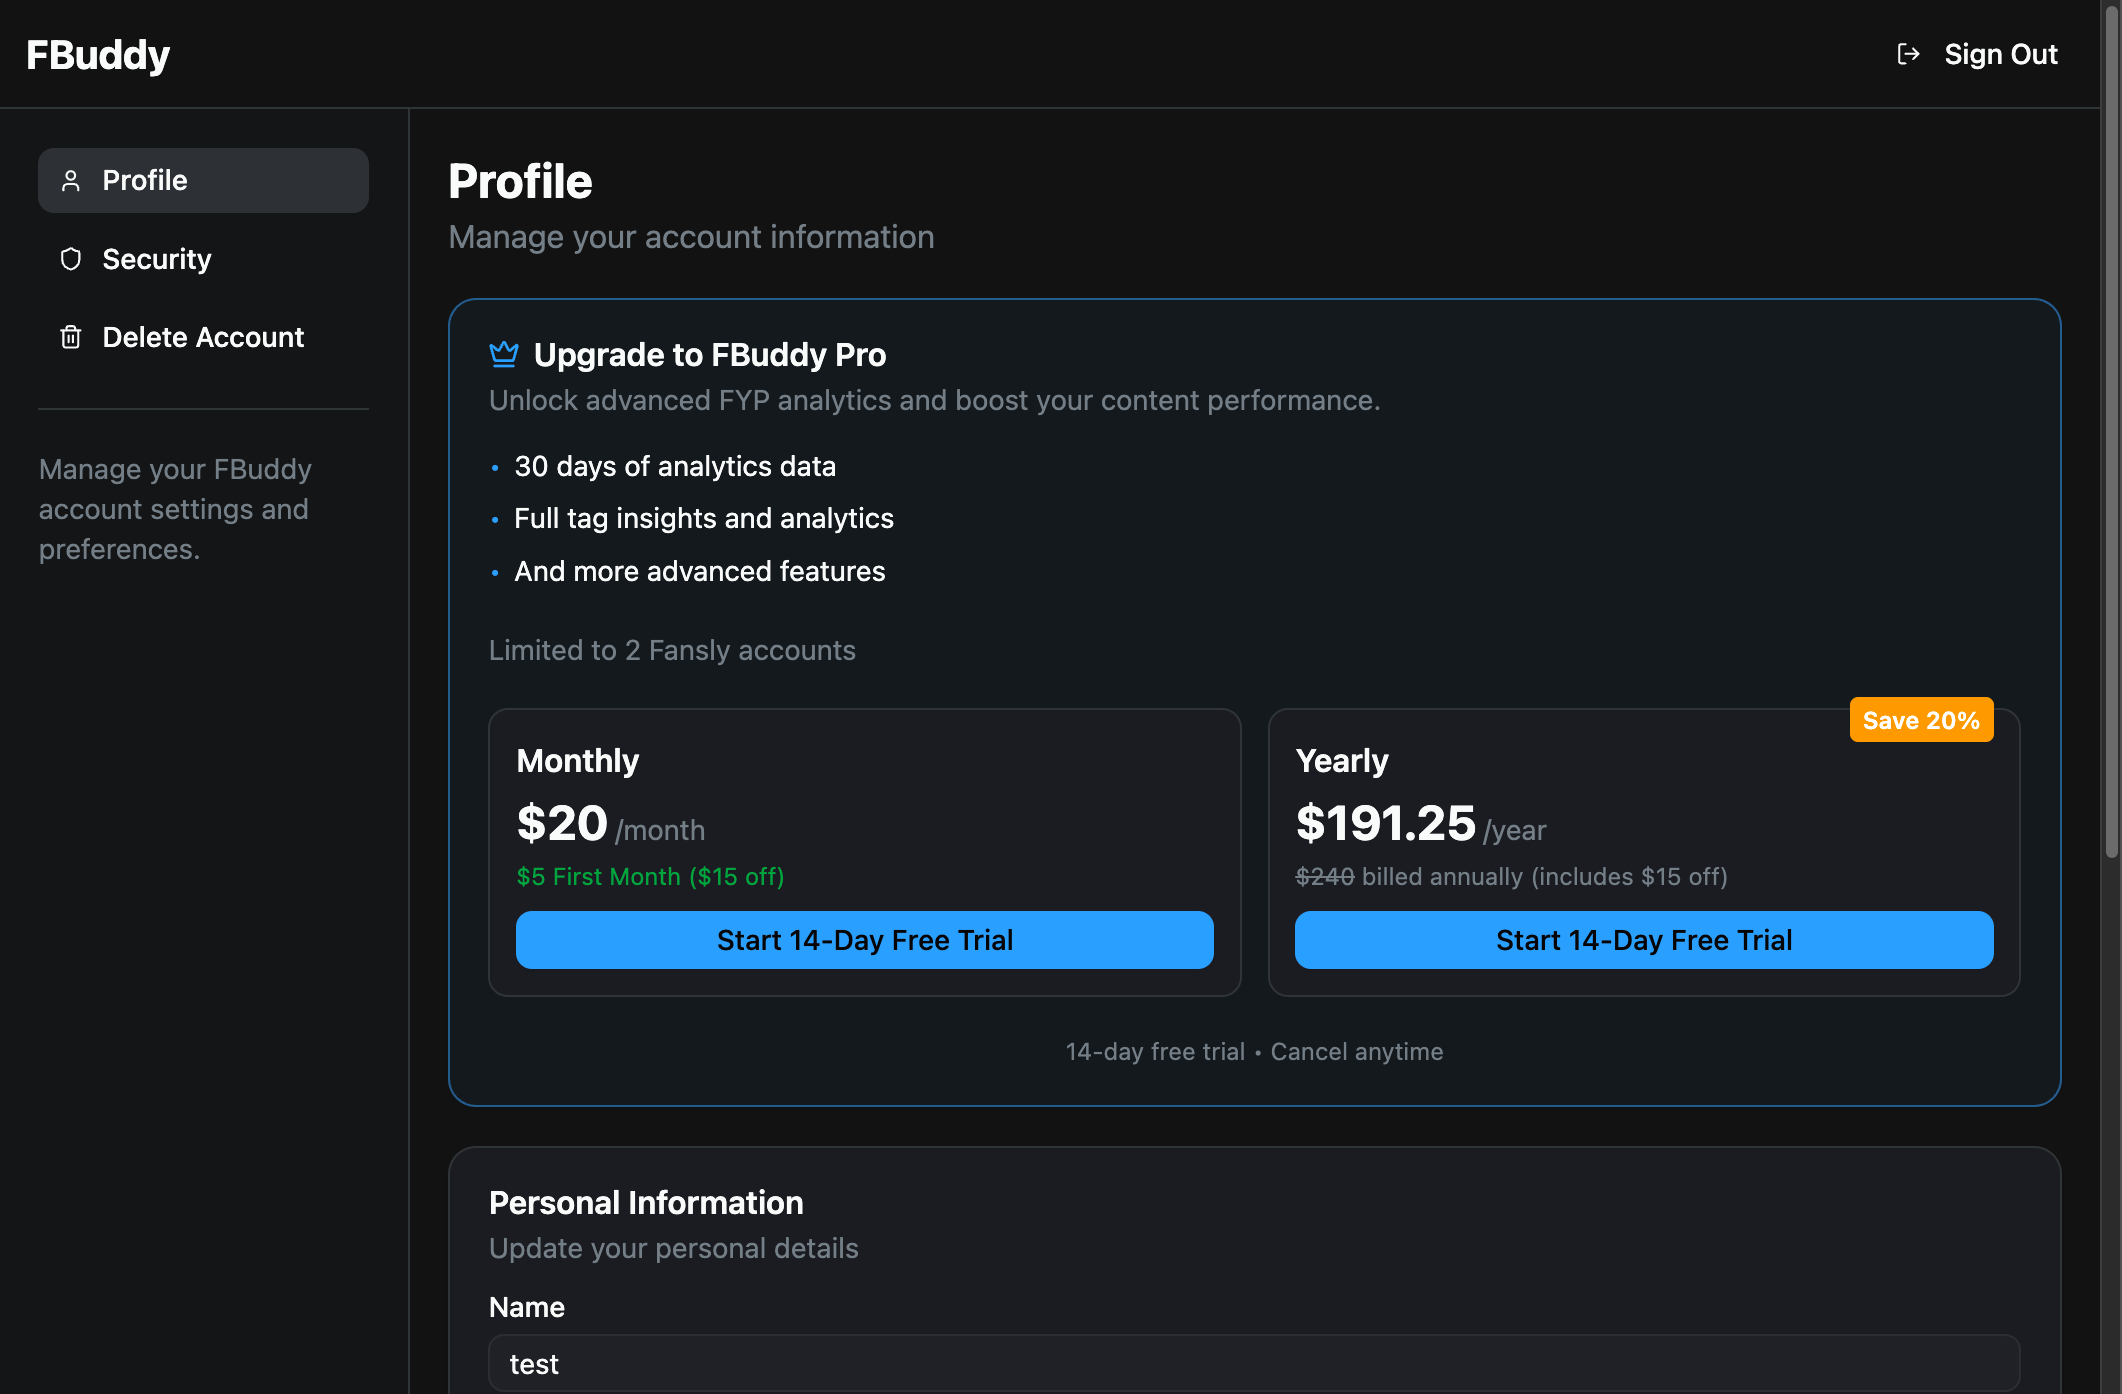The height and width of the screenshot is (1394, 2122).
Task: Click 'Limited to 2 Fansly accounts' note
Action: pos(672,650)
